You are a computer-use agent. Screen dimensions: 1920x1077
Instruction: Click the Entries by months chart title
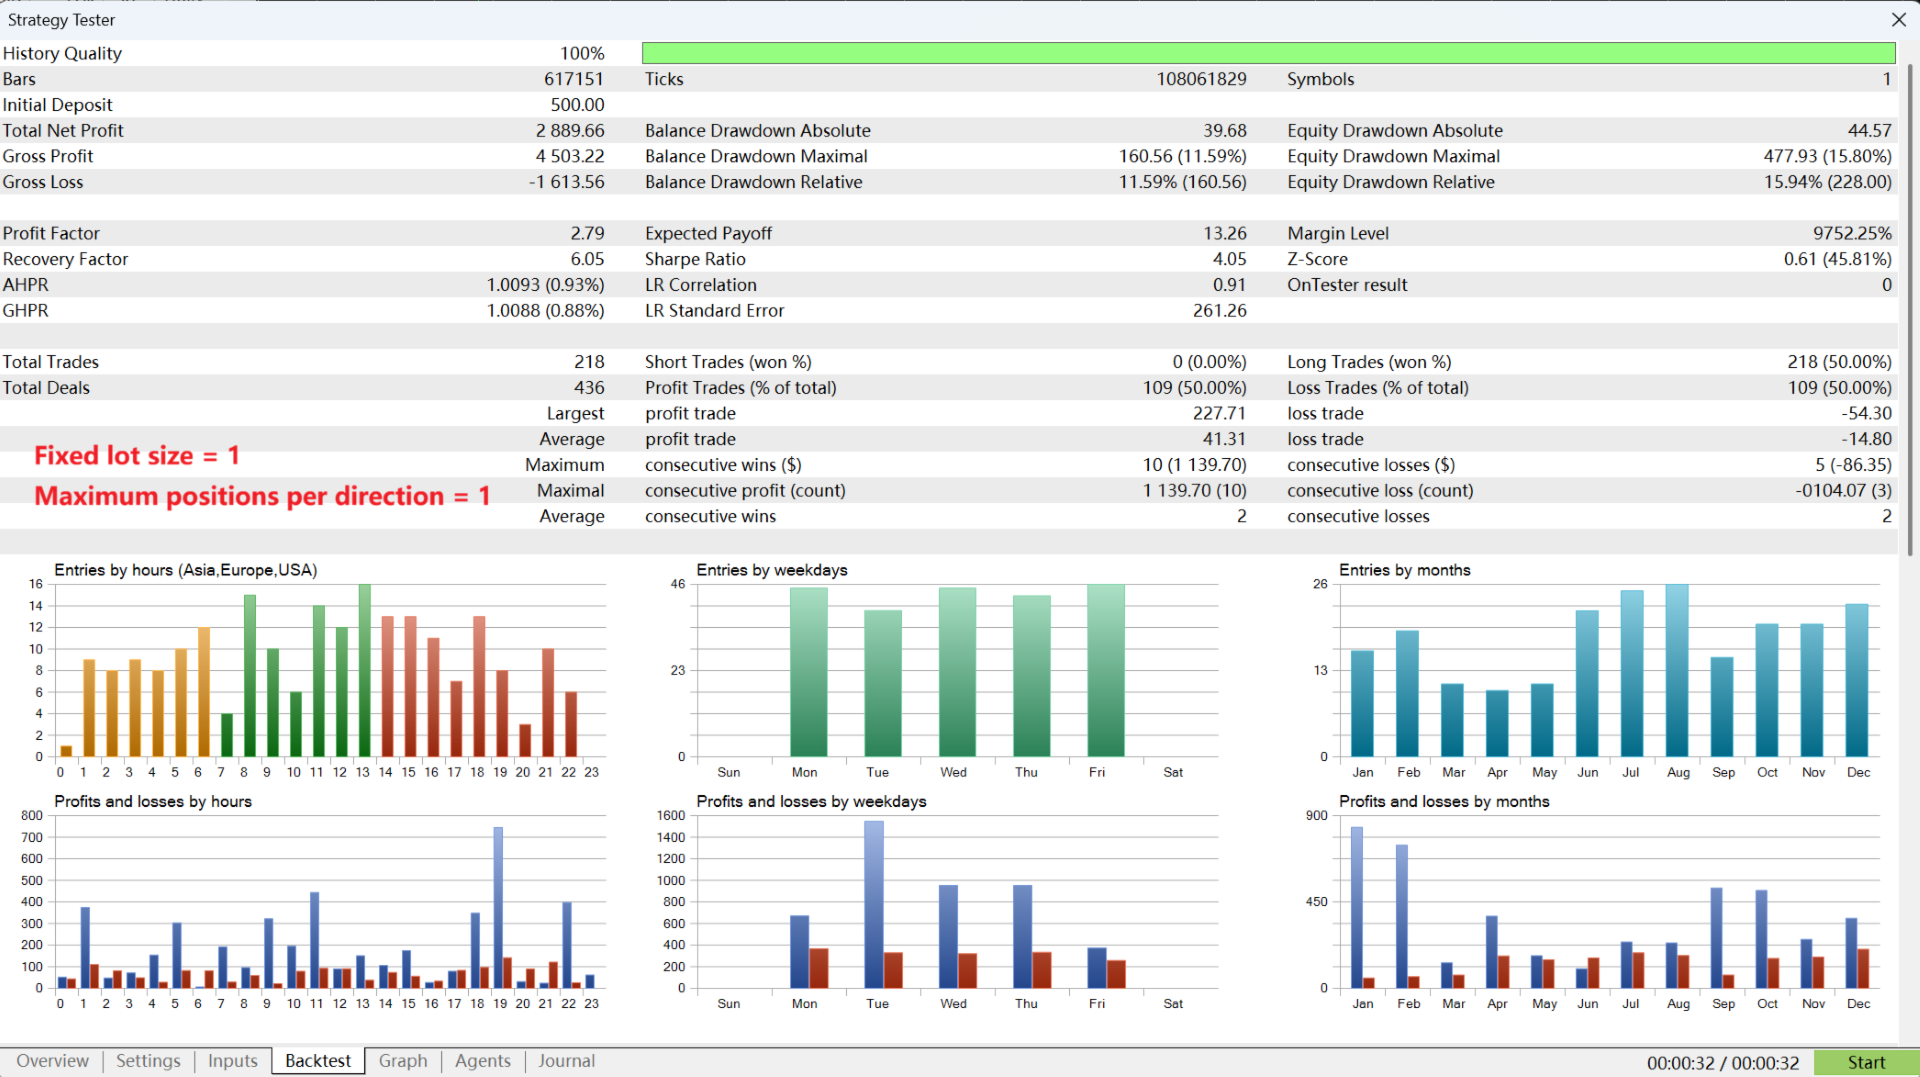[1405, 570]
